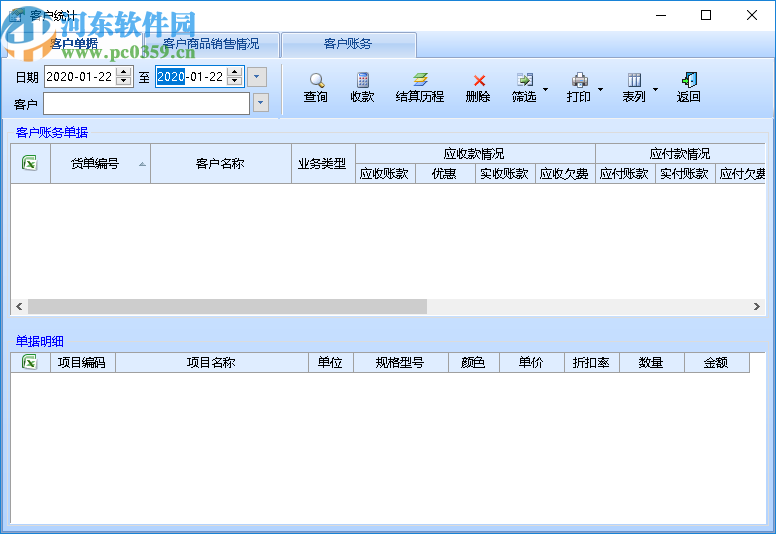Expand the 表列 dropdown arrow
Viewport: 776px width, 534px height.
click(x=655, y=90)
